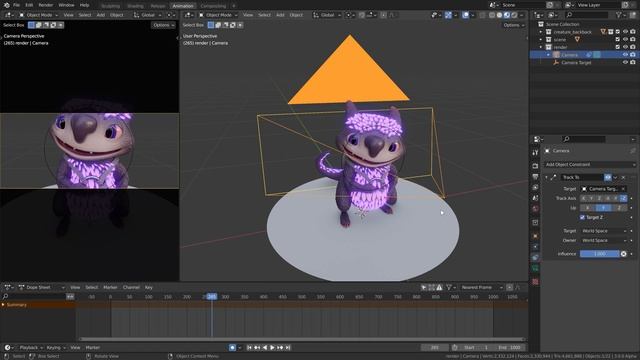Click current frame marker on timeline

click(x=211, y=297)
